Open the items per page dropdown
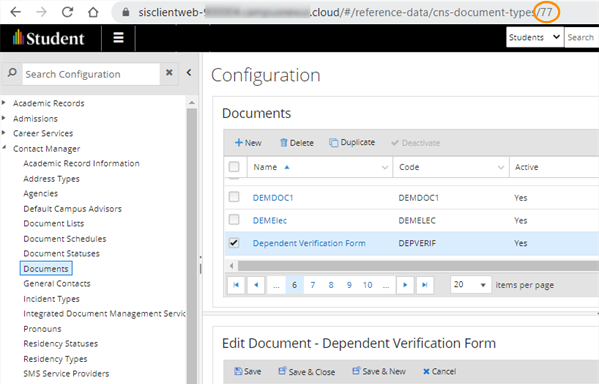 pos(471,285)
